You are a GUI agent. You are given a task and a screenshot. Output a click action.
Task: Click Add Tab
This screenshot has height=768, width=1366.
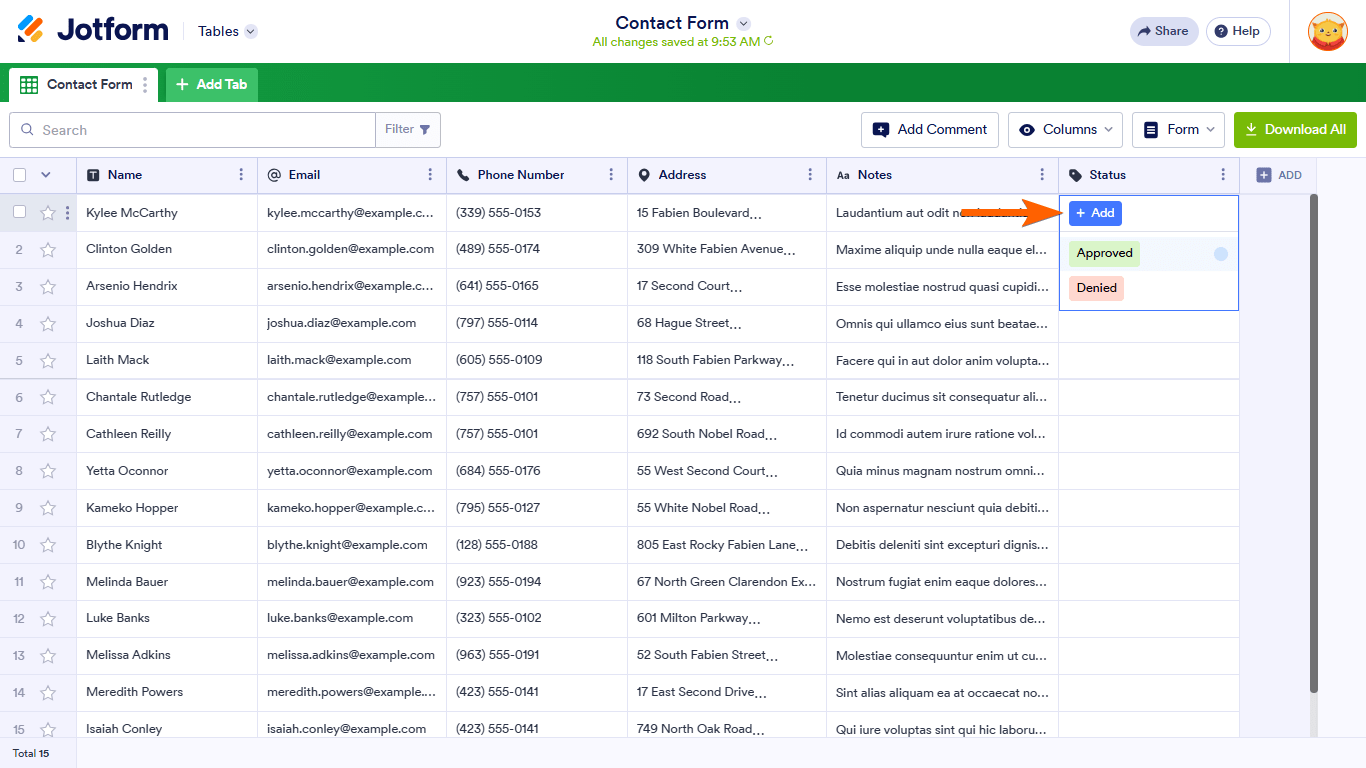pyautogui.click(x=212, y=85)
